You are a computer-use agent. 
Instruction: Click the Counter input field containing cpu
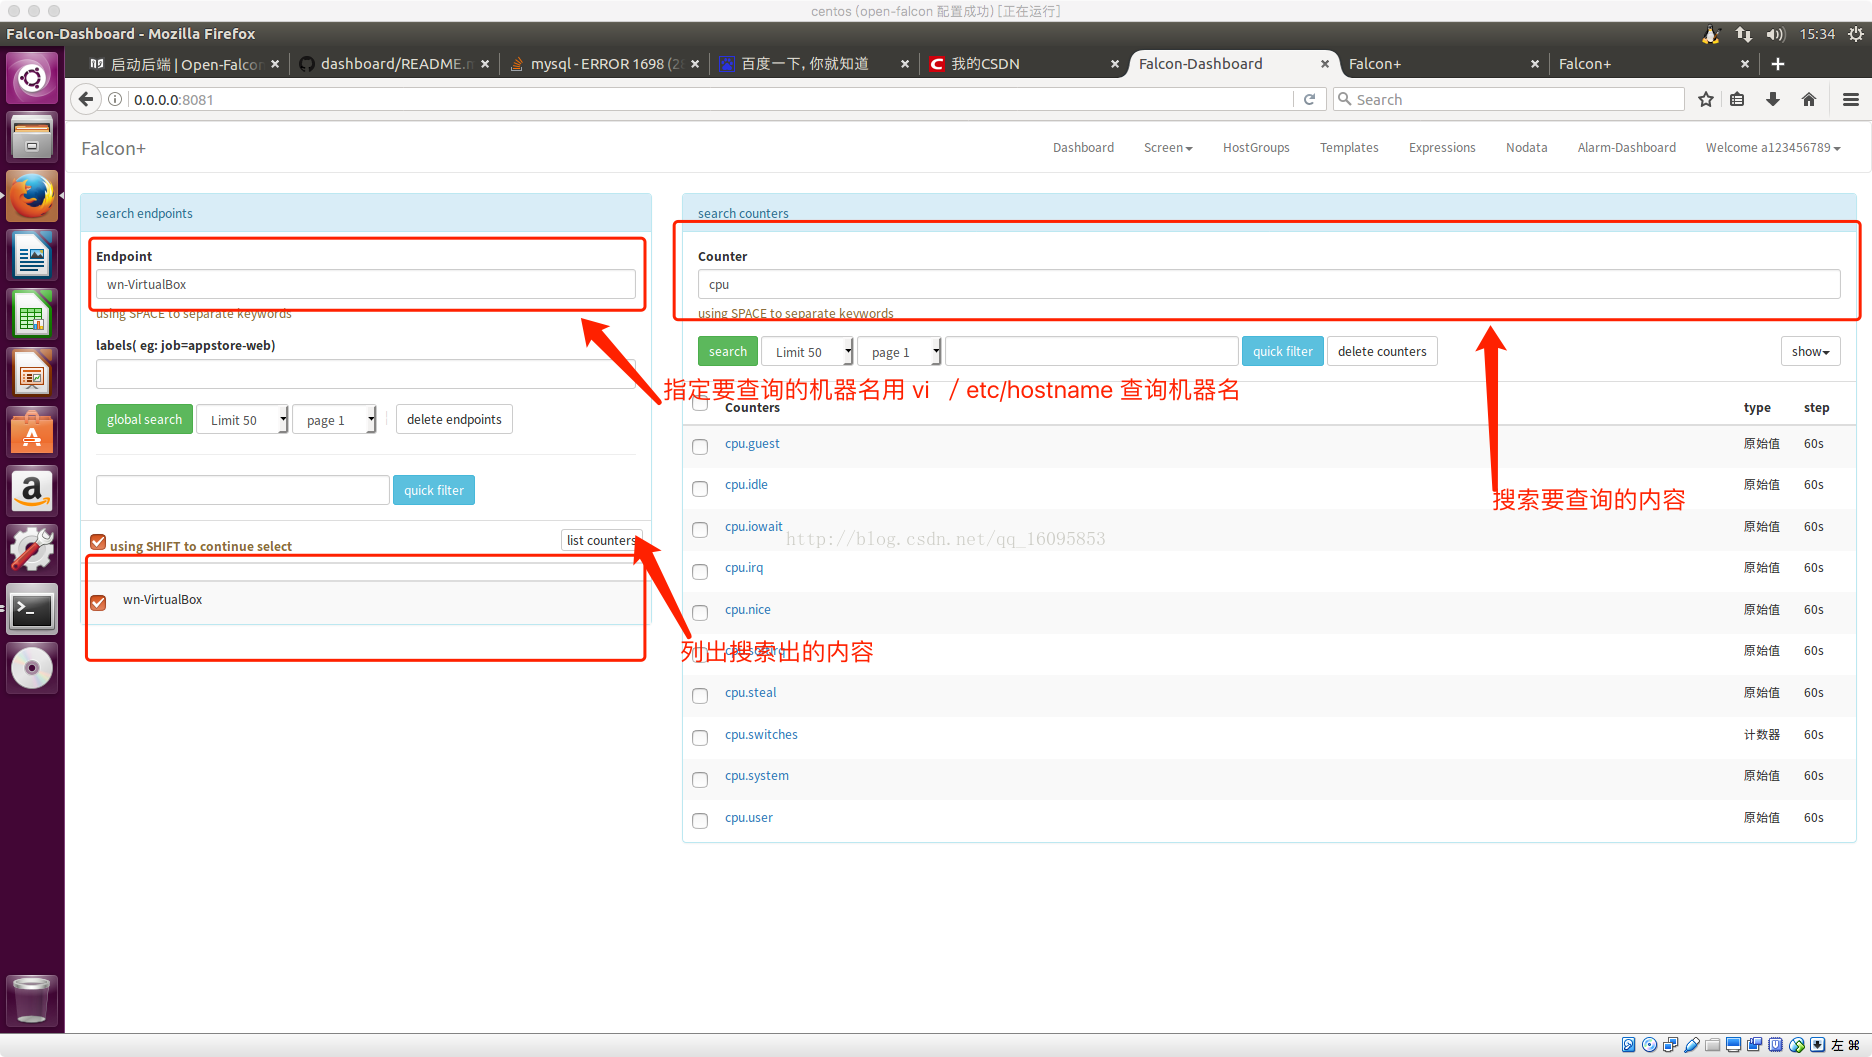[1269, 284]
